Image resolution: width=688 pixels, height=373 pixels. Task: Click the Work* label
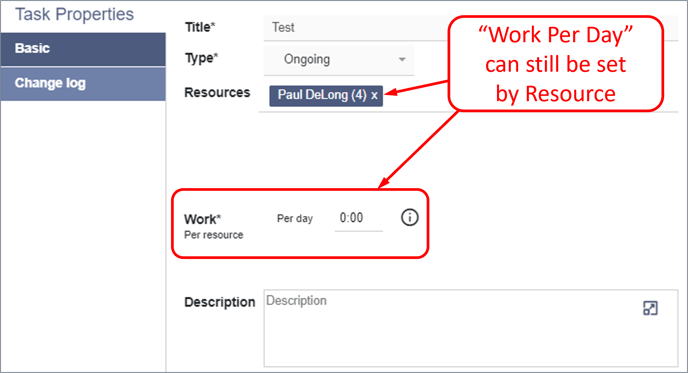[203, 219]
